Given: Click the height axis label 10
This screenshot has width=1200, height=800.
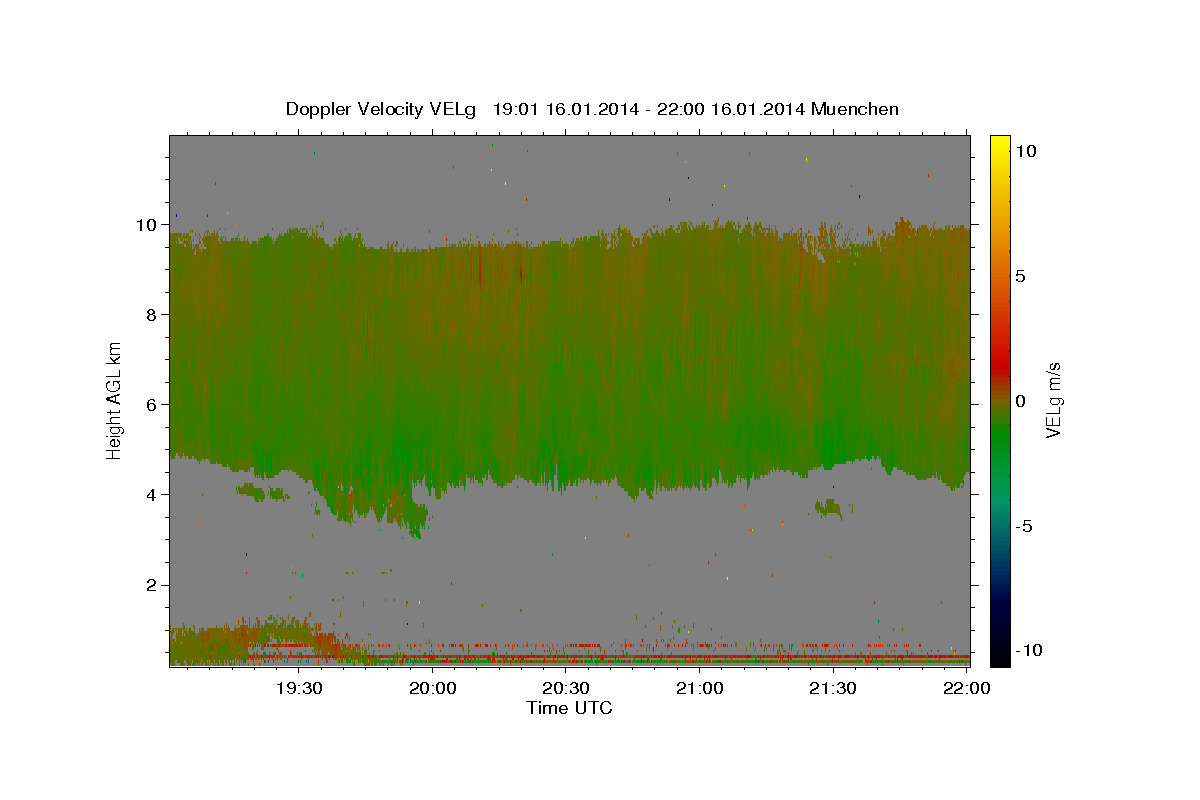Looking at the screenshot, I should pyautogui.click(x=145, y=224).
